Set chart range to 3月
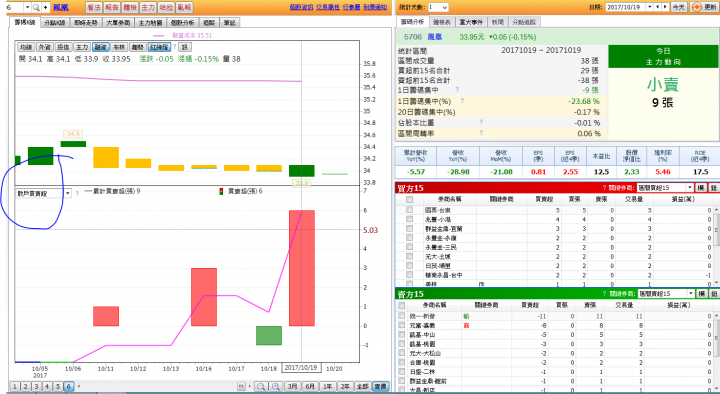720x394 pixels. coord(292,386)
